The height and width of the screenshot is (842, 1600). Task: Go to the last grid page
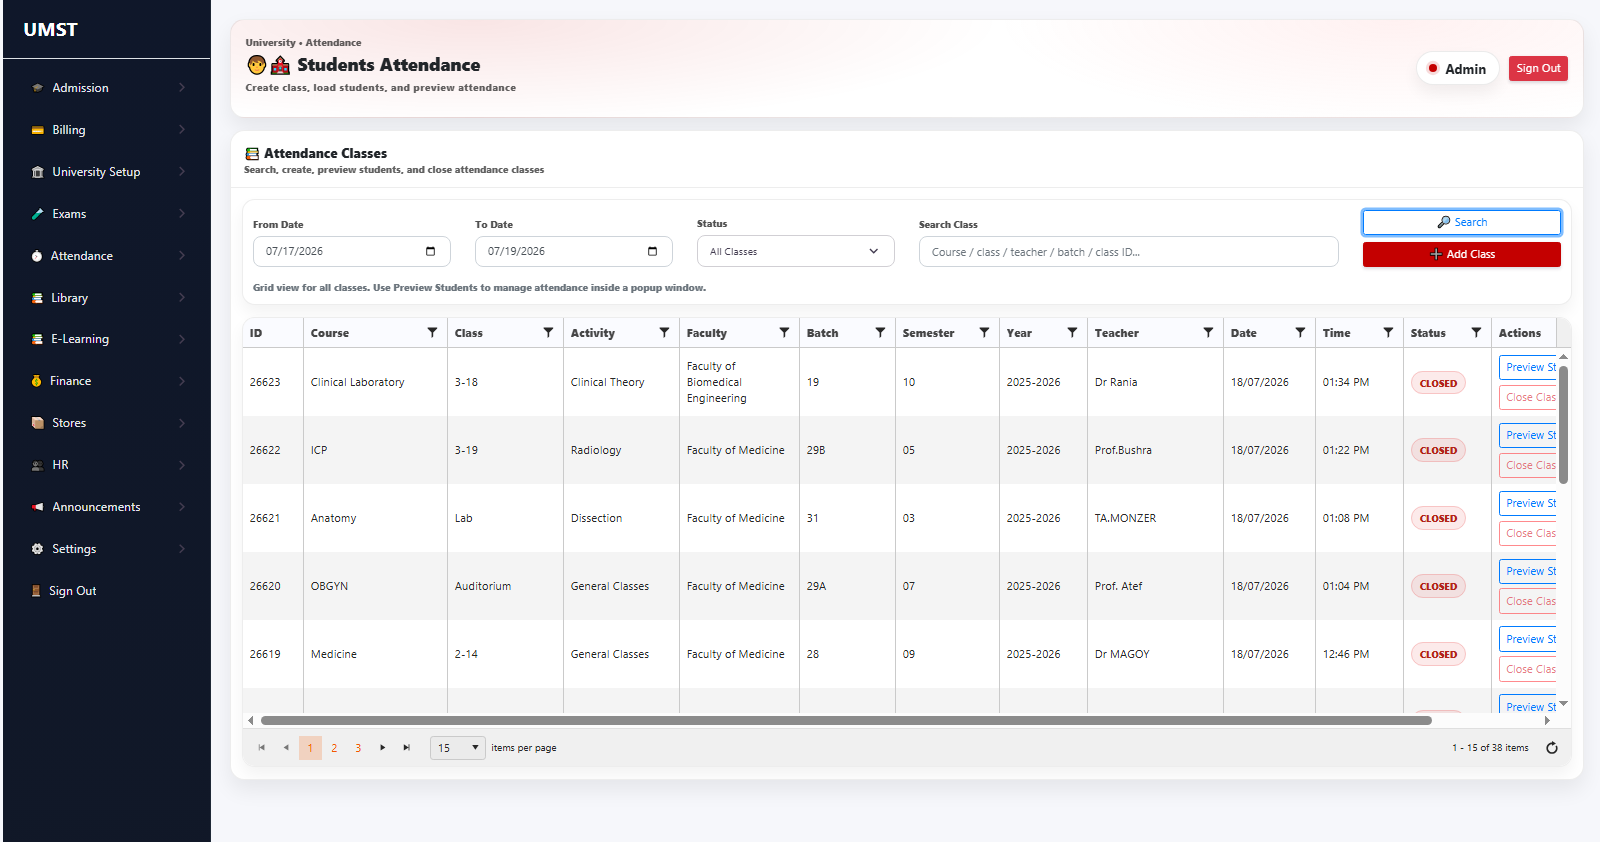coord(406,748)
